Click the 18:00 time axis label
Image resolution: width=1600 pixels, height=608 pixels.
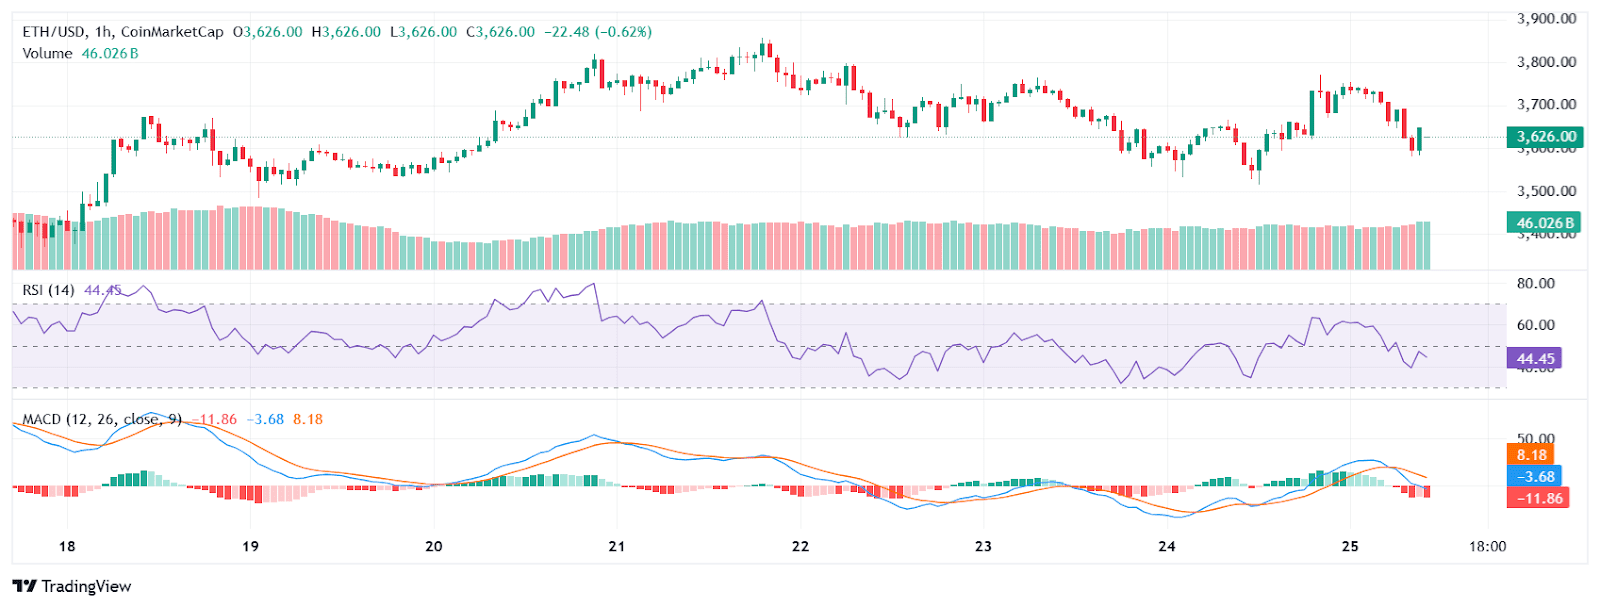(1488, 546)
